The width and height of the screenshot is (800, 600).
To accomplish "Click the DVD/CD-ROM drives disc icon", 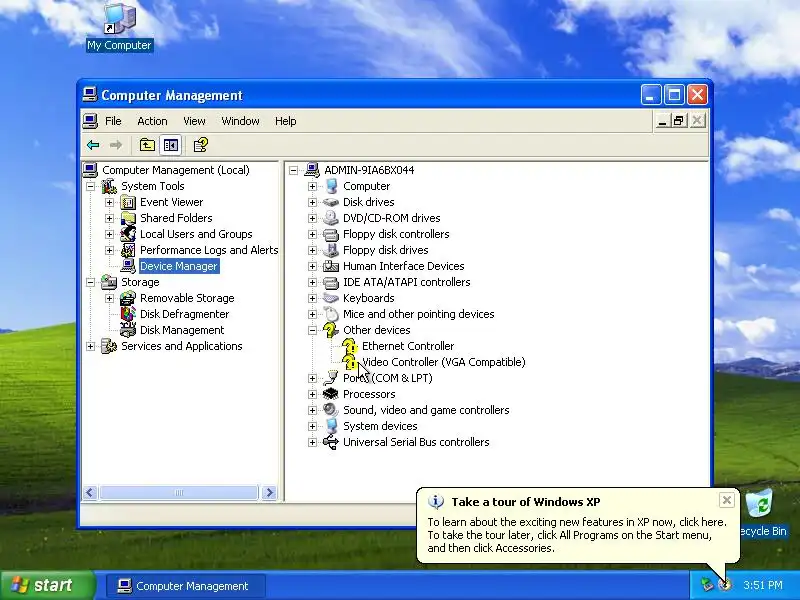I will click(x=331, y=218).
